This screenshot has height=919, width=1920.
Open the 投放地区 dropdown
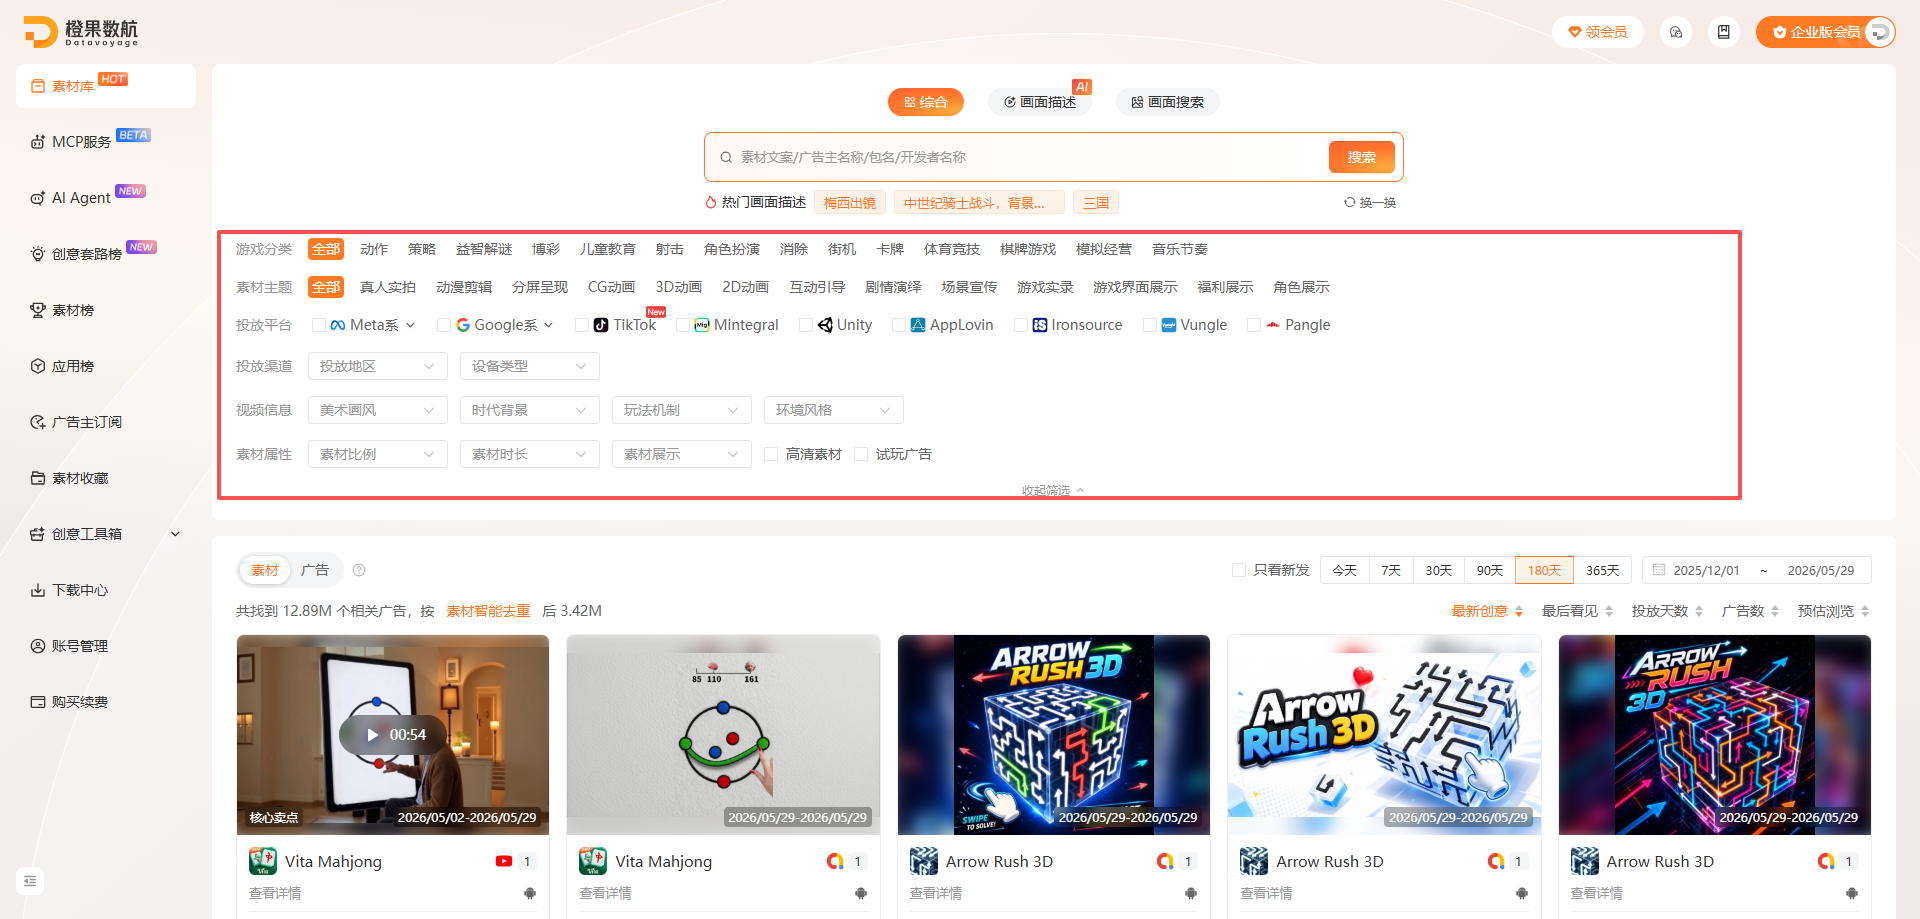[378, 366]
